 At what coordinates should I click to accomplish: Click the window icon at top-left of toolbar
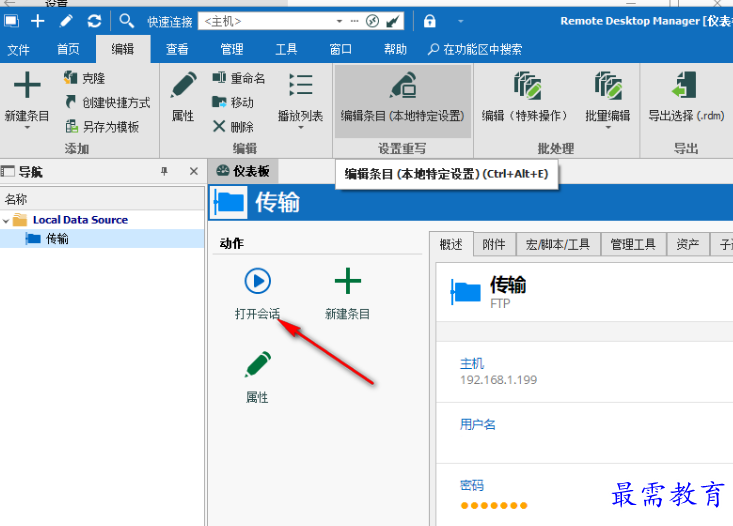pyautogui.click(x=11, y=21)
